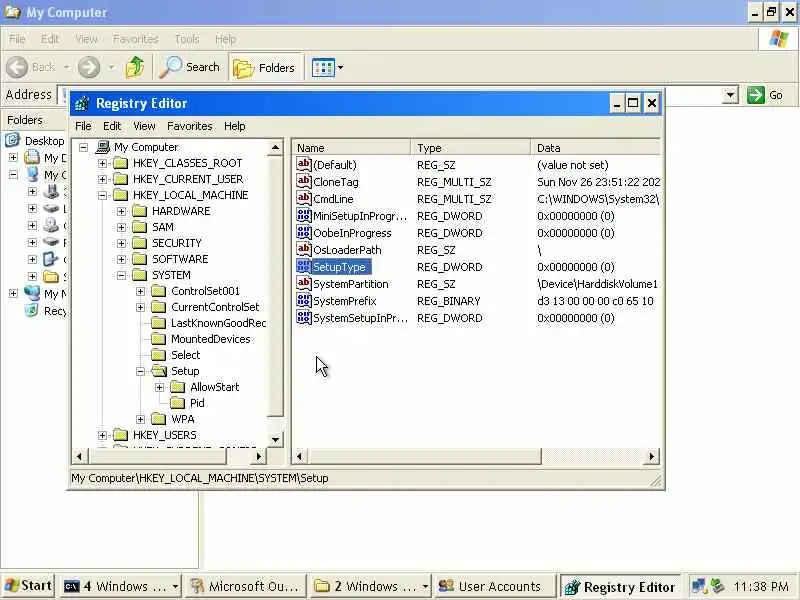Click the OsLoaderPath string value icon
This screenshot has height=600, width=800.
[x=304, y=249]
